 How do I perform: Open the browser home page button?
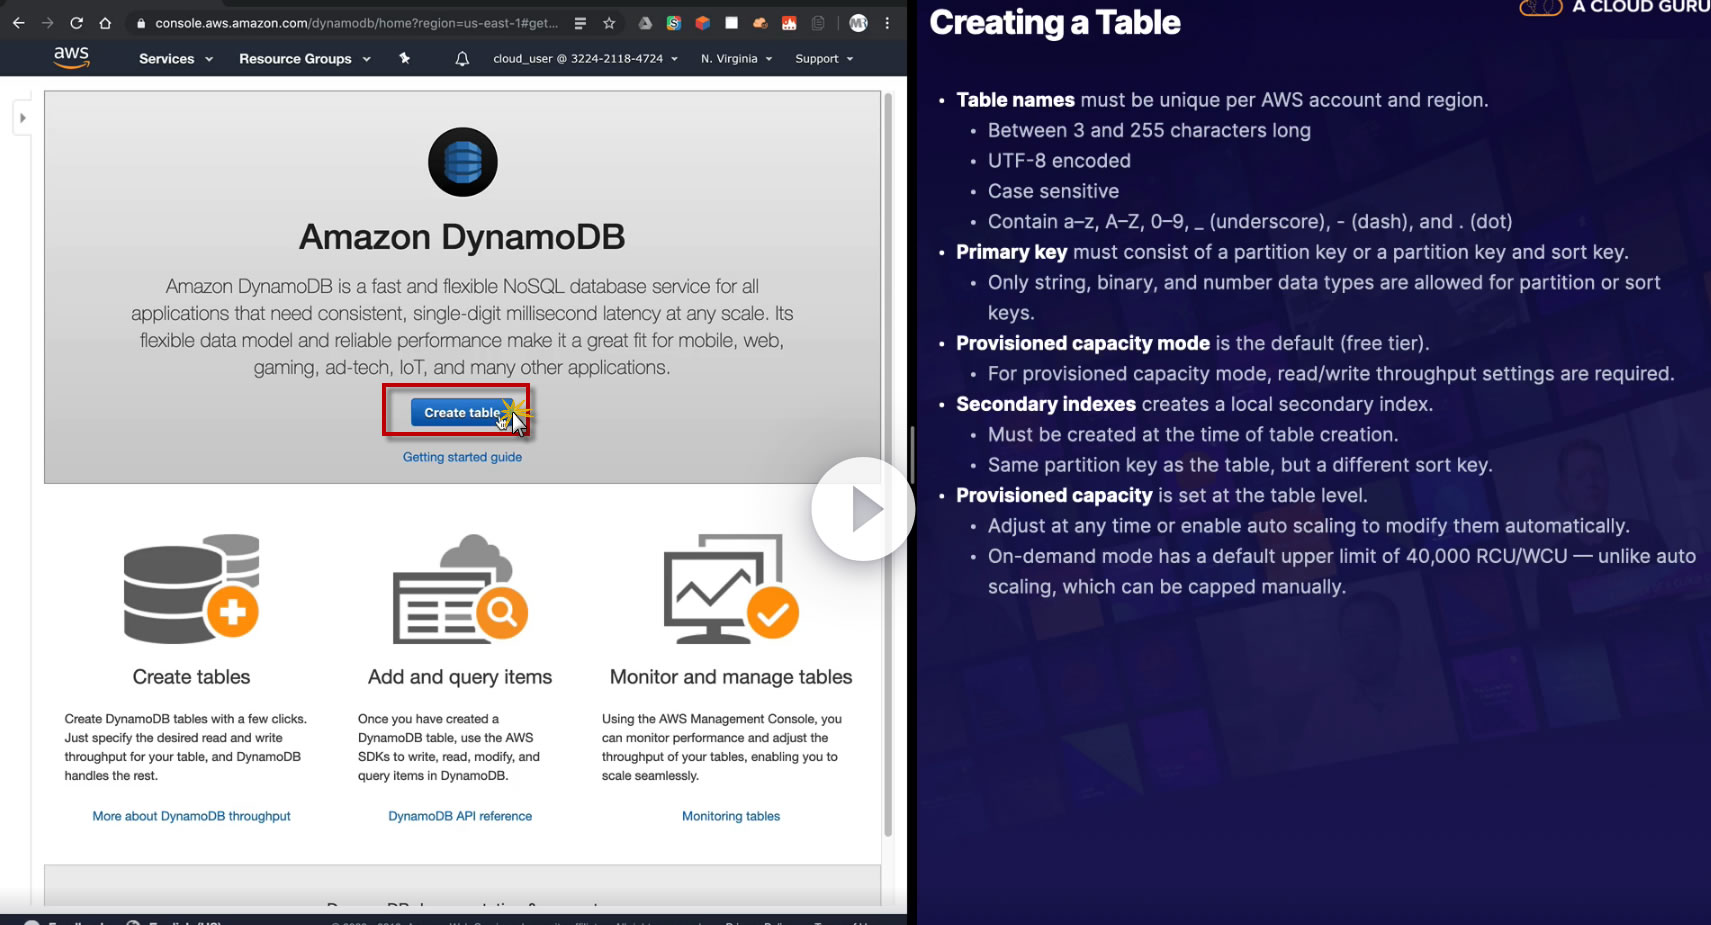[105, 23]
